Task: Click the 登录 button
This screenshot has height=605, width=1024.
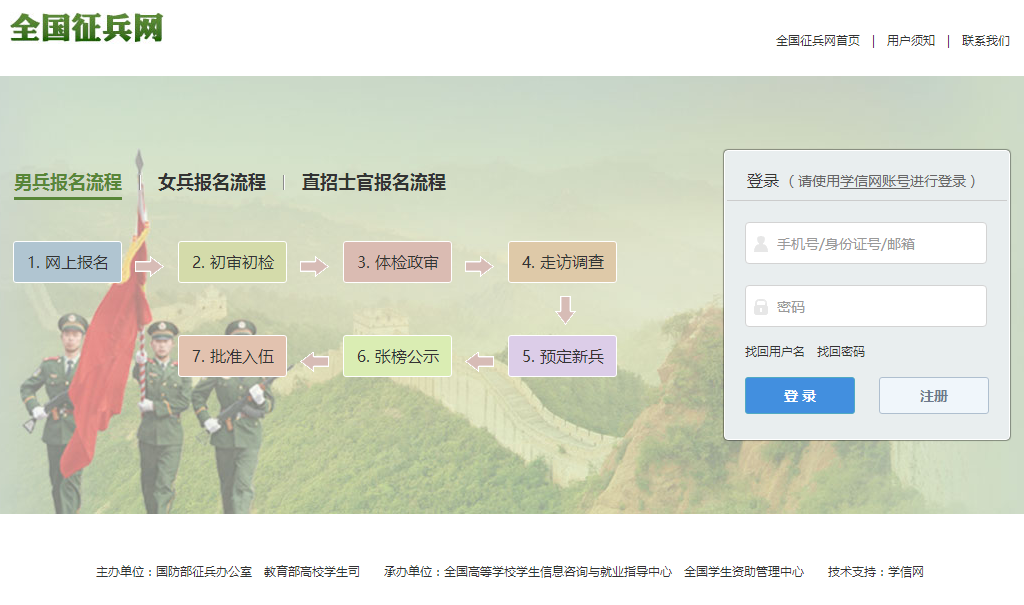Action: pyautogui.click(x=799, y=395)
